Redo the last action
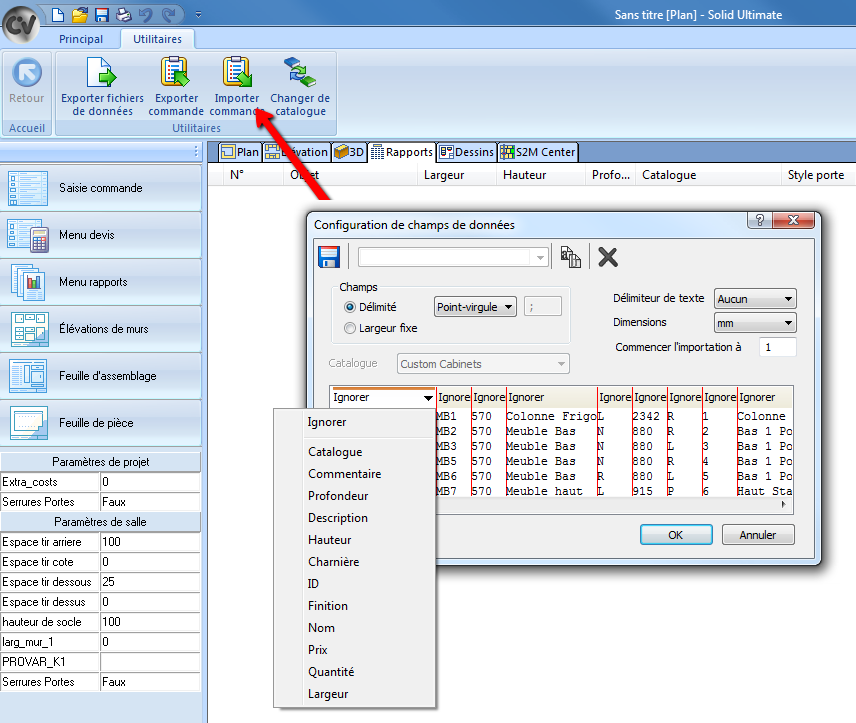856x723 pixels. coord(169,15)
